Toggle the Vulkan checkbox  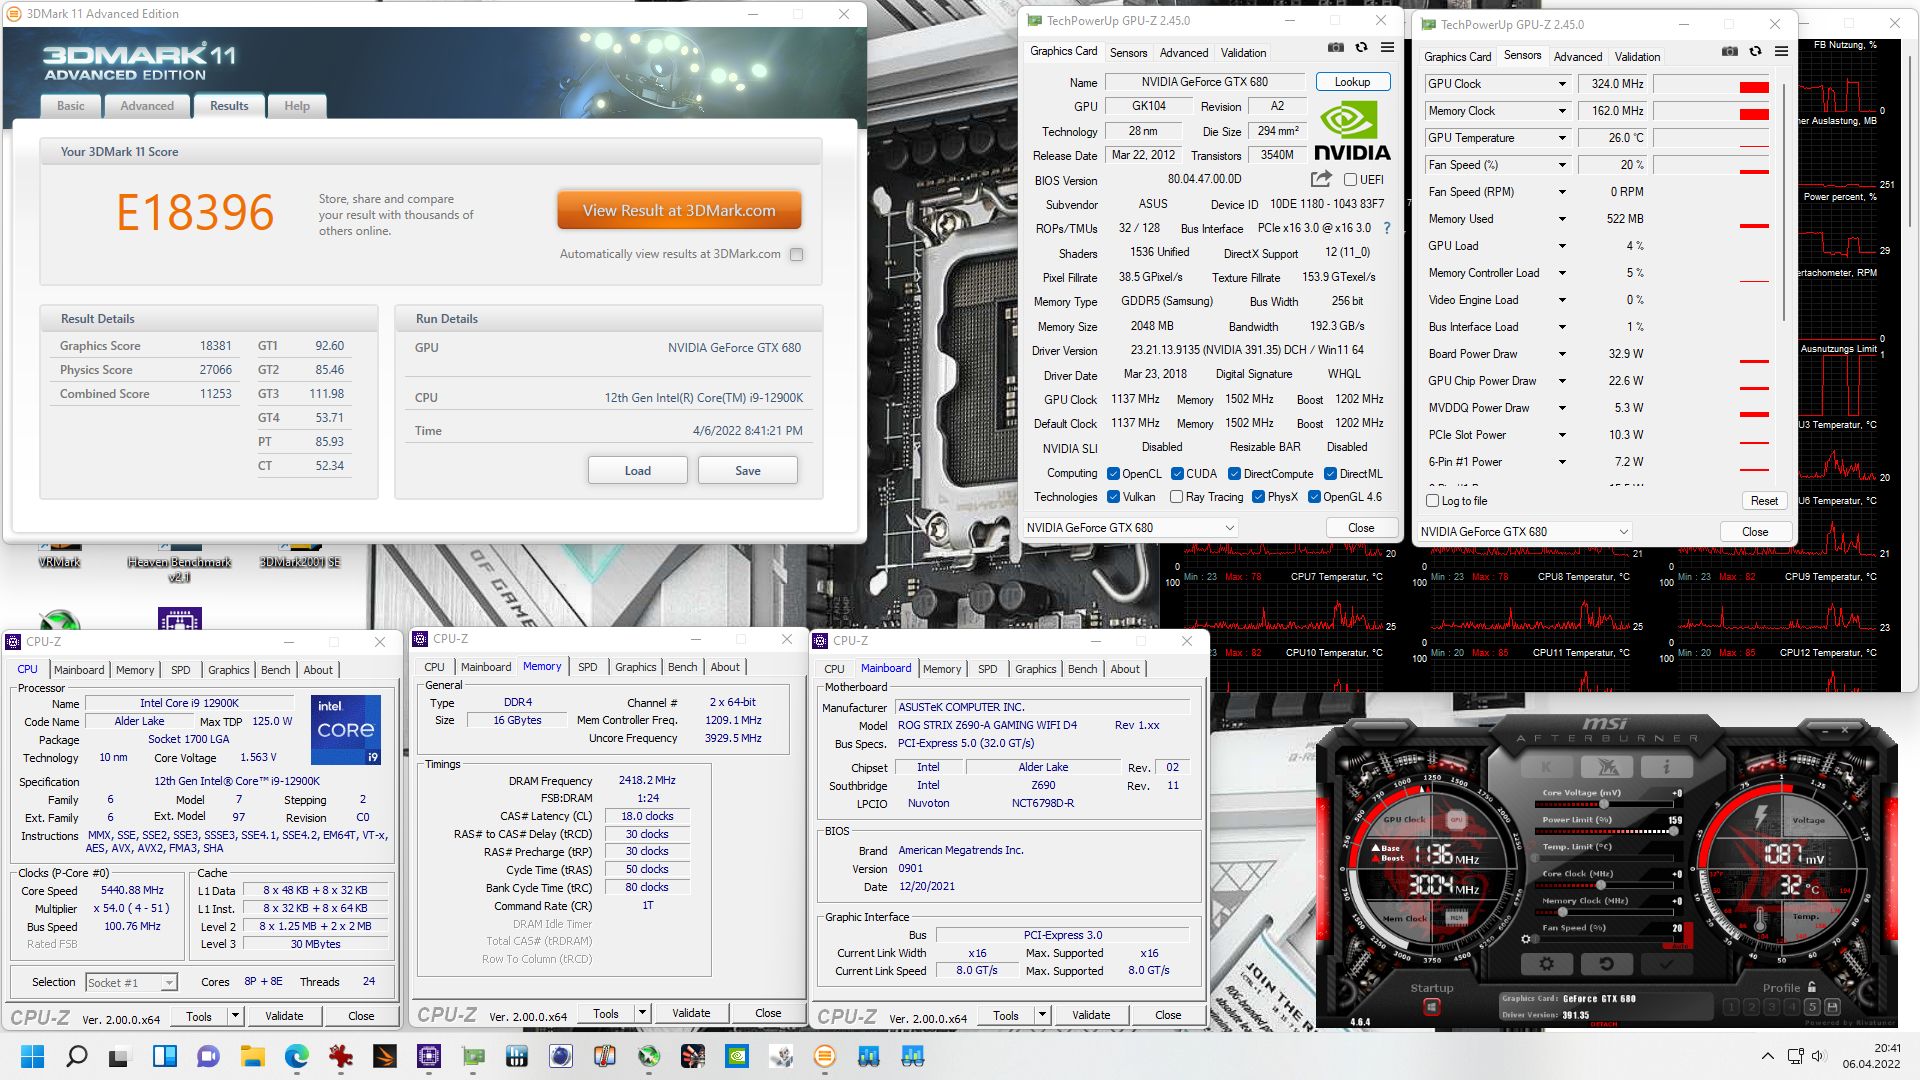[1113, 497]
